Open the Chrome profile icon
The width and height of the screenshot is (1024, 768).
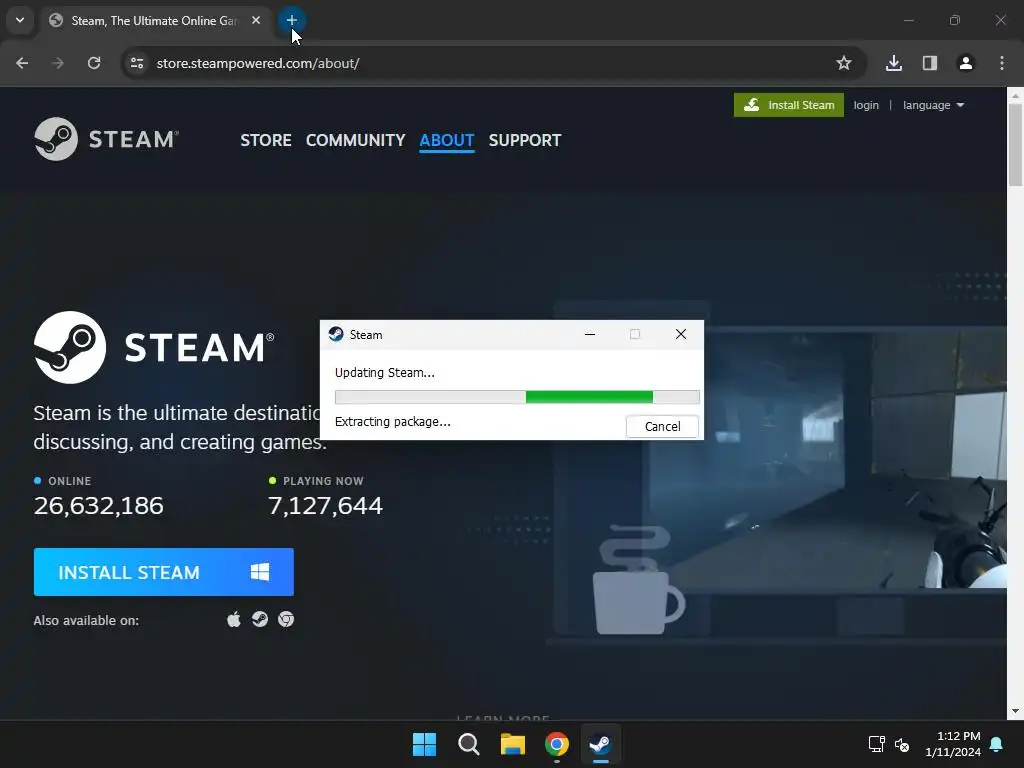(x=966, y=63)
